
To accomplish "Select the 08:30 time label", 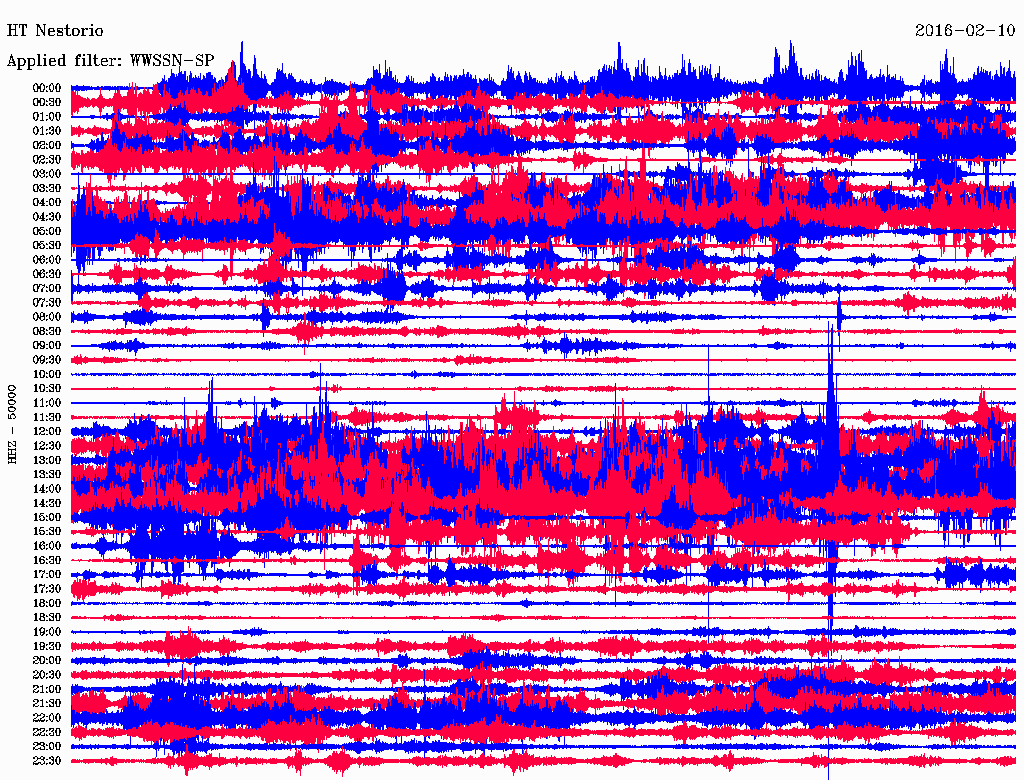I will pyautogui.click(x=47, y=331).
